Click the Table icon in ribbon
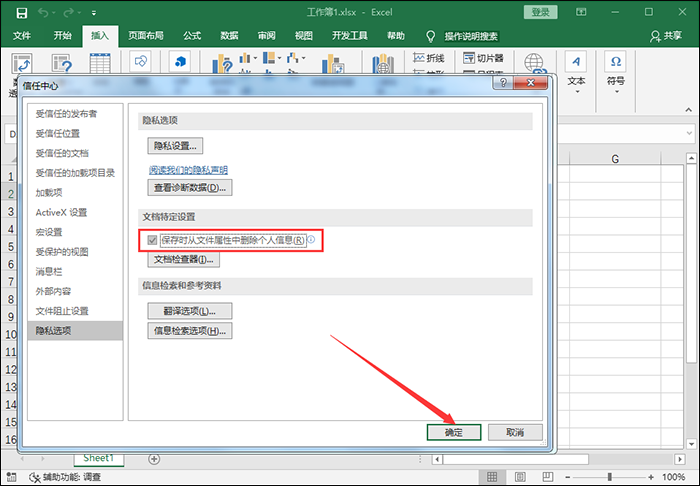This screenshot has height=486, width=700. (100, 64)
